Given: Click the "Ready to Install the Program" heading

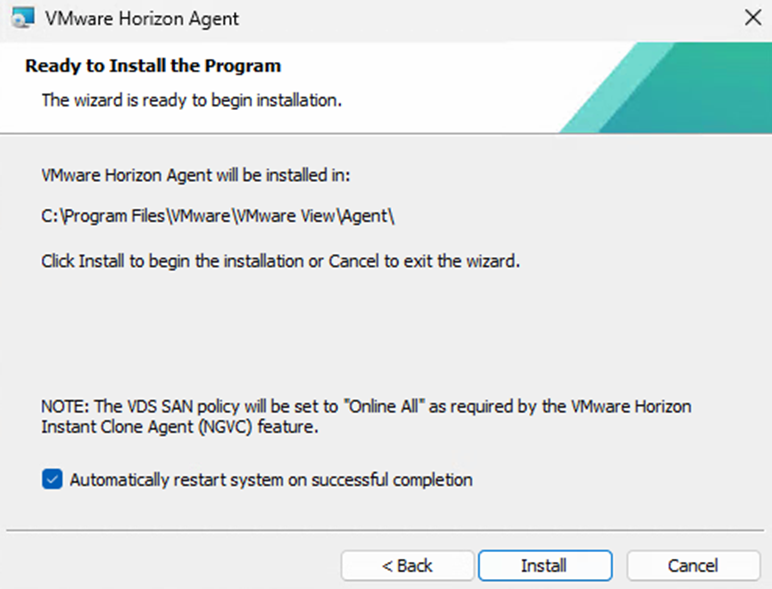Looking at the screenshot, I should 153,67.
